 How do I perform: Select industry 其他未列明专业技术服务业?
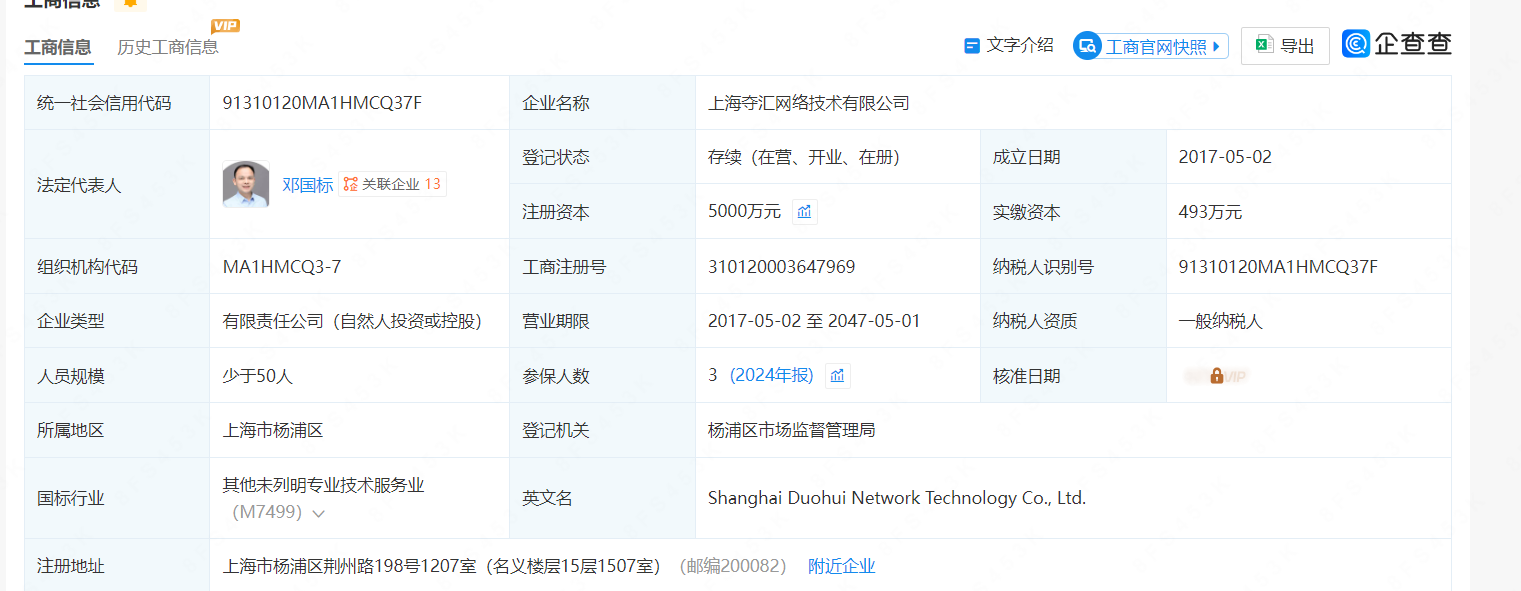click(x=323, y=485)
